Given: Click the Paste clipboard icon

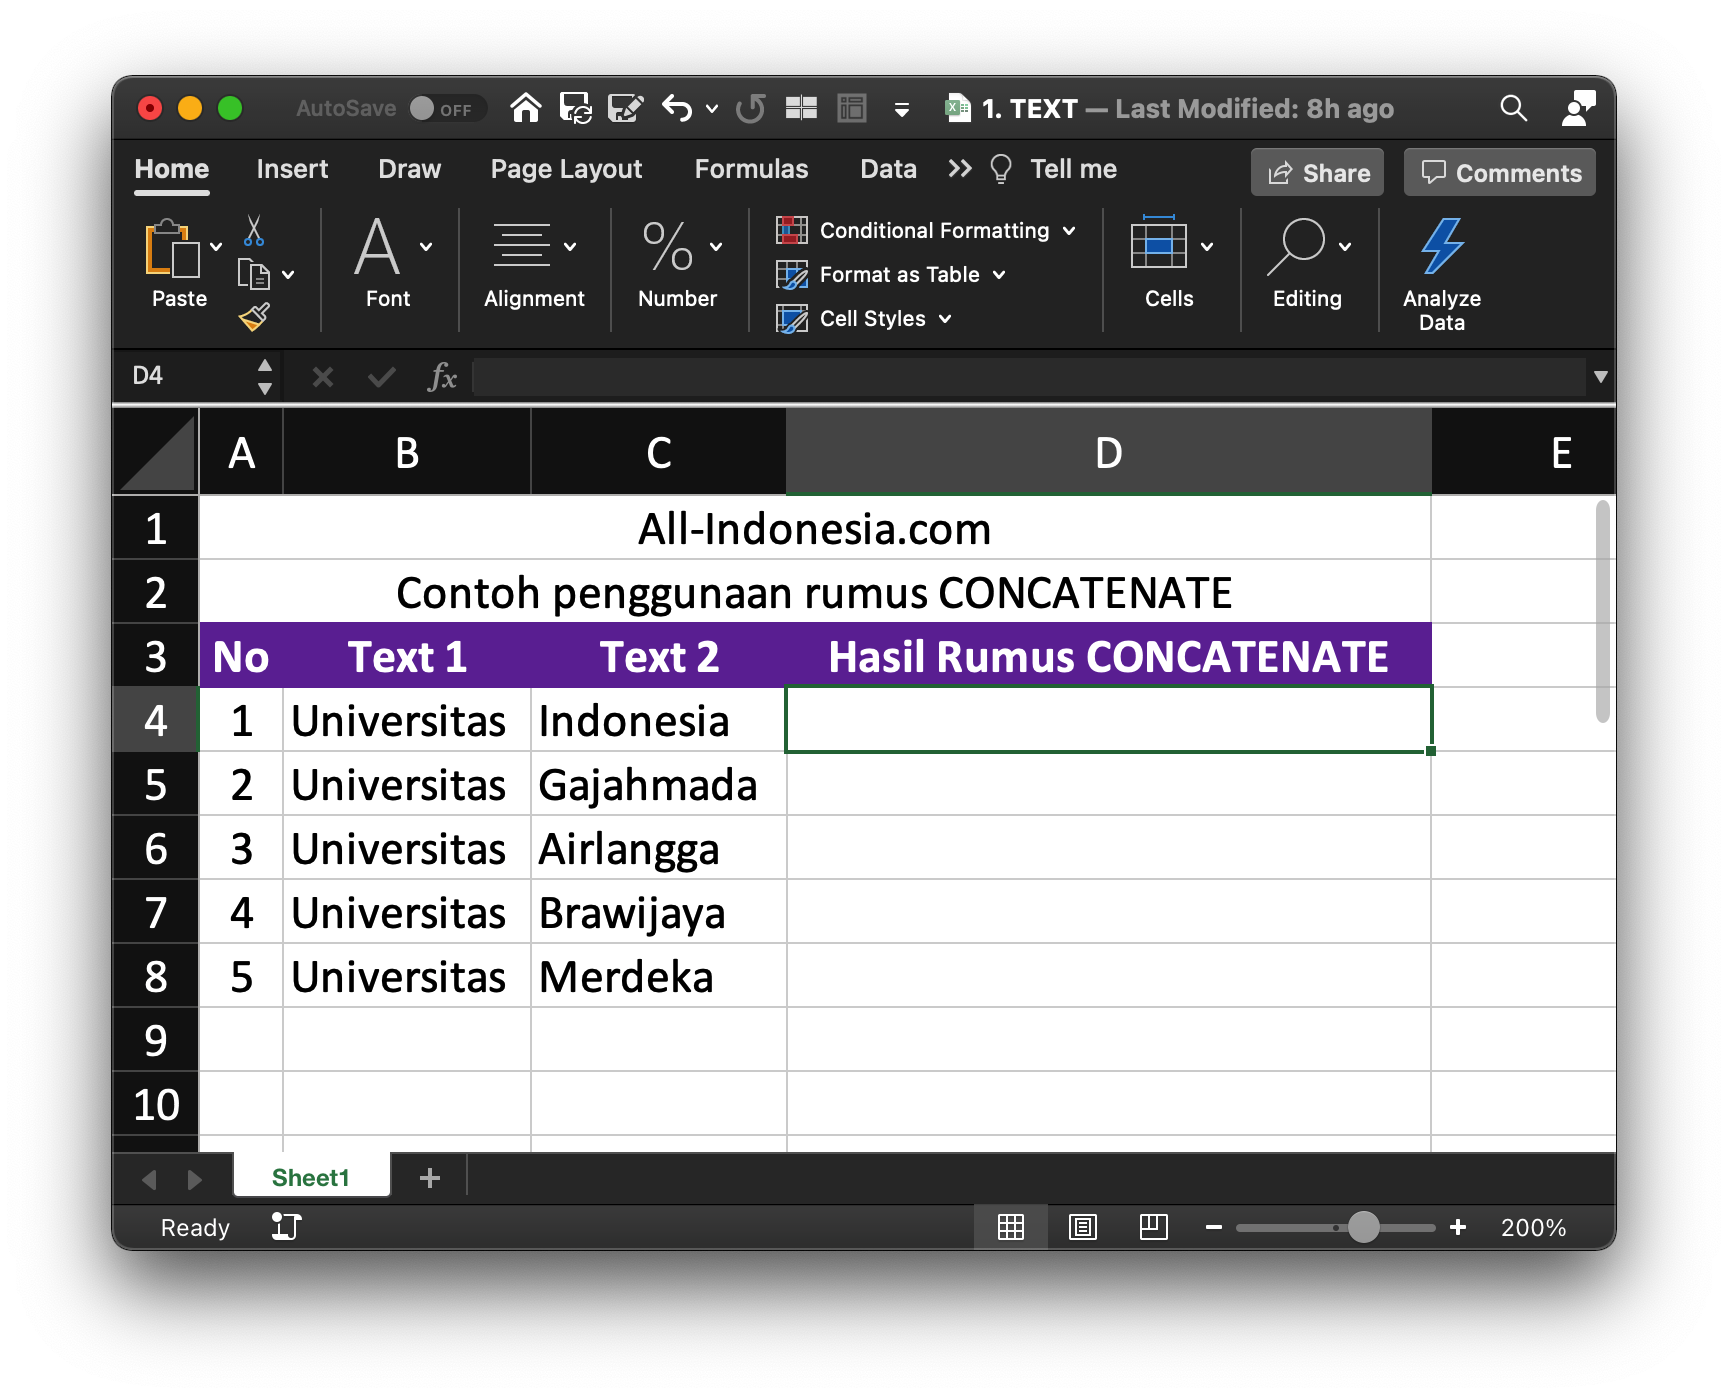Looking at the screenshot, I should click(171, 250).
